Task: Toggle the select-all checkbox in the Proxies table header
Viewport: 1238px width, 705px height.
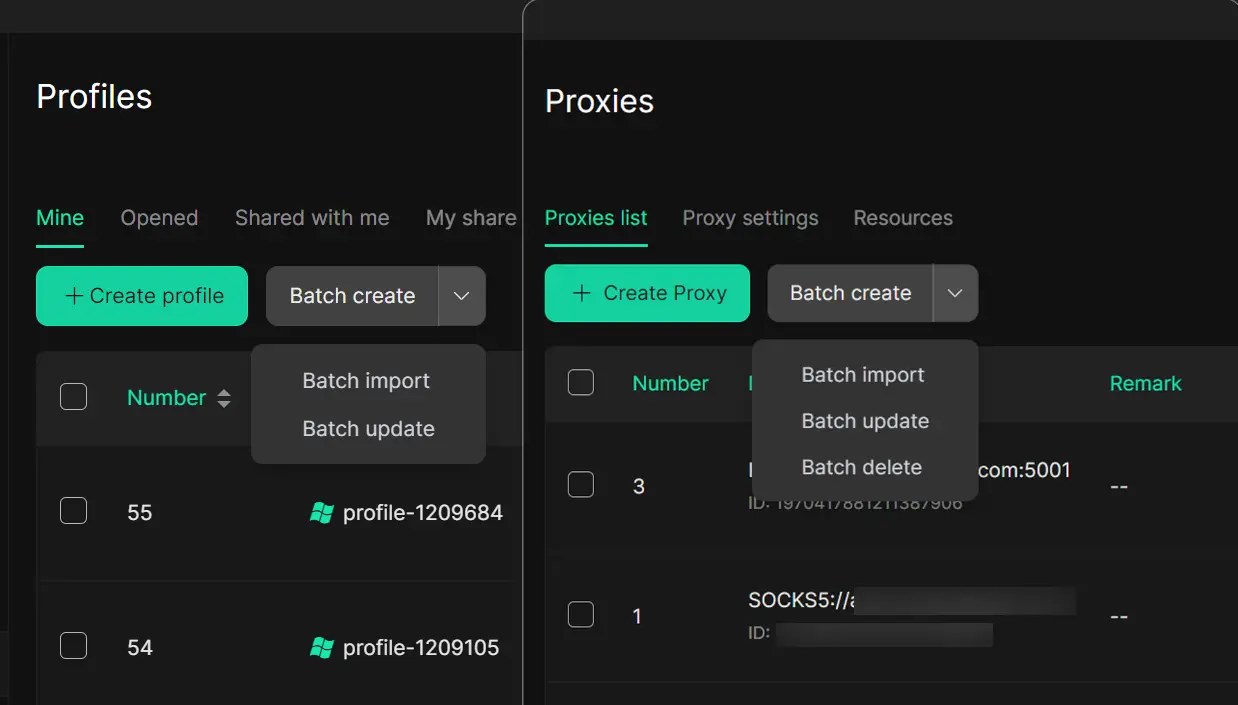Action: click(581, 382)
